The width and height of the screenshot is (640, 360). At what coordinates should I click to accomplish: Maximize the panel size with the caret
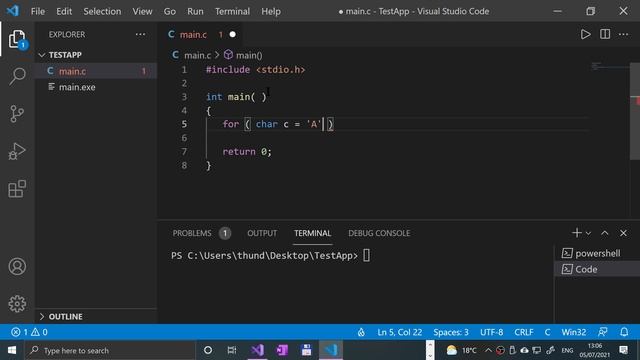[604, 233]
